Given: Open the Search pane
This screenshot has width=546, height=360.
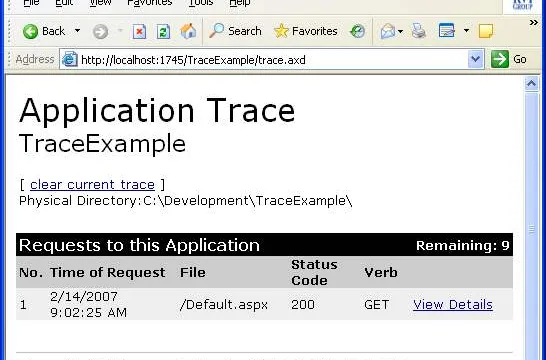Looking at the screenshot, I should tap(235, 31).
